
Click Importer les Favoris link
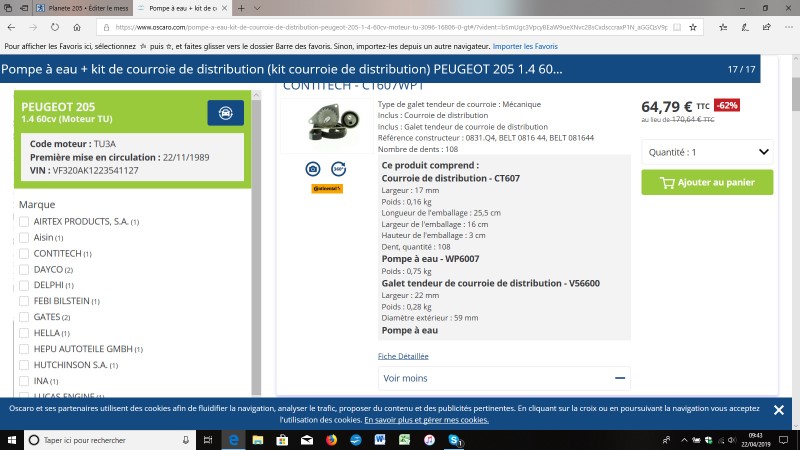[x=525, y=46]
